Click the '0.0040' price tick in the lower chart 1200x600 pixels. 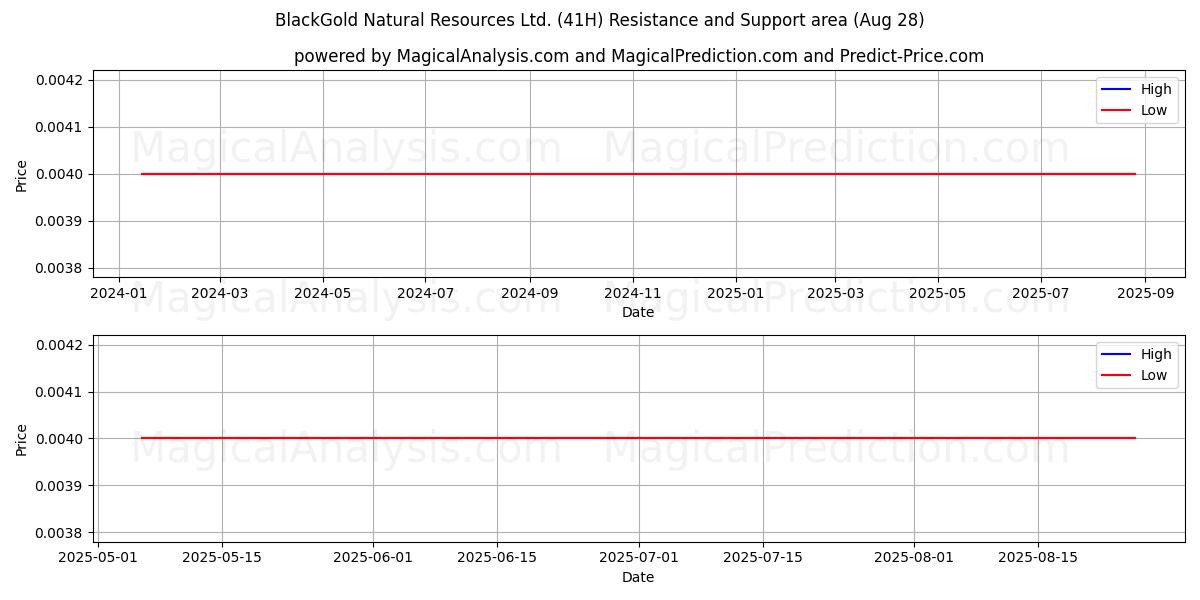click(62, 438)
